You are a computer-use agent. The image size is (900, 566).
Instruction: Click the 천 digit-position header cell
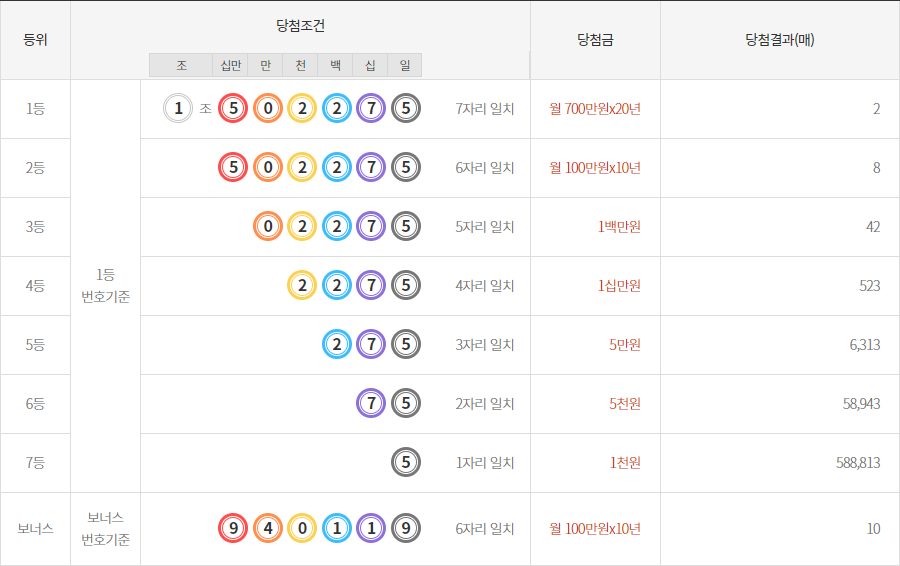tap(300, 65)
